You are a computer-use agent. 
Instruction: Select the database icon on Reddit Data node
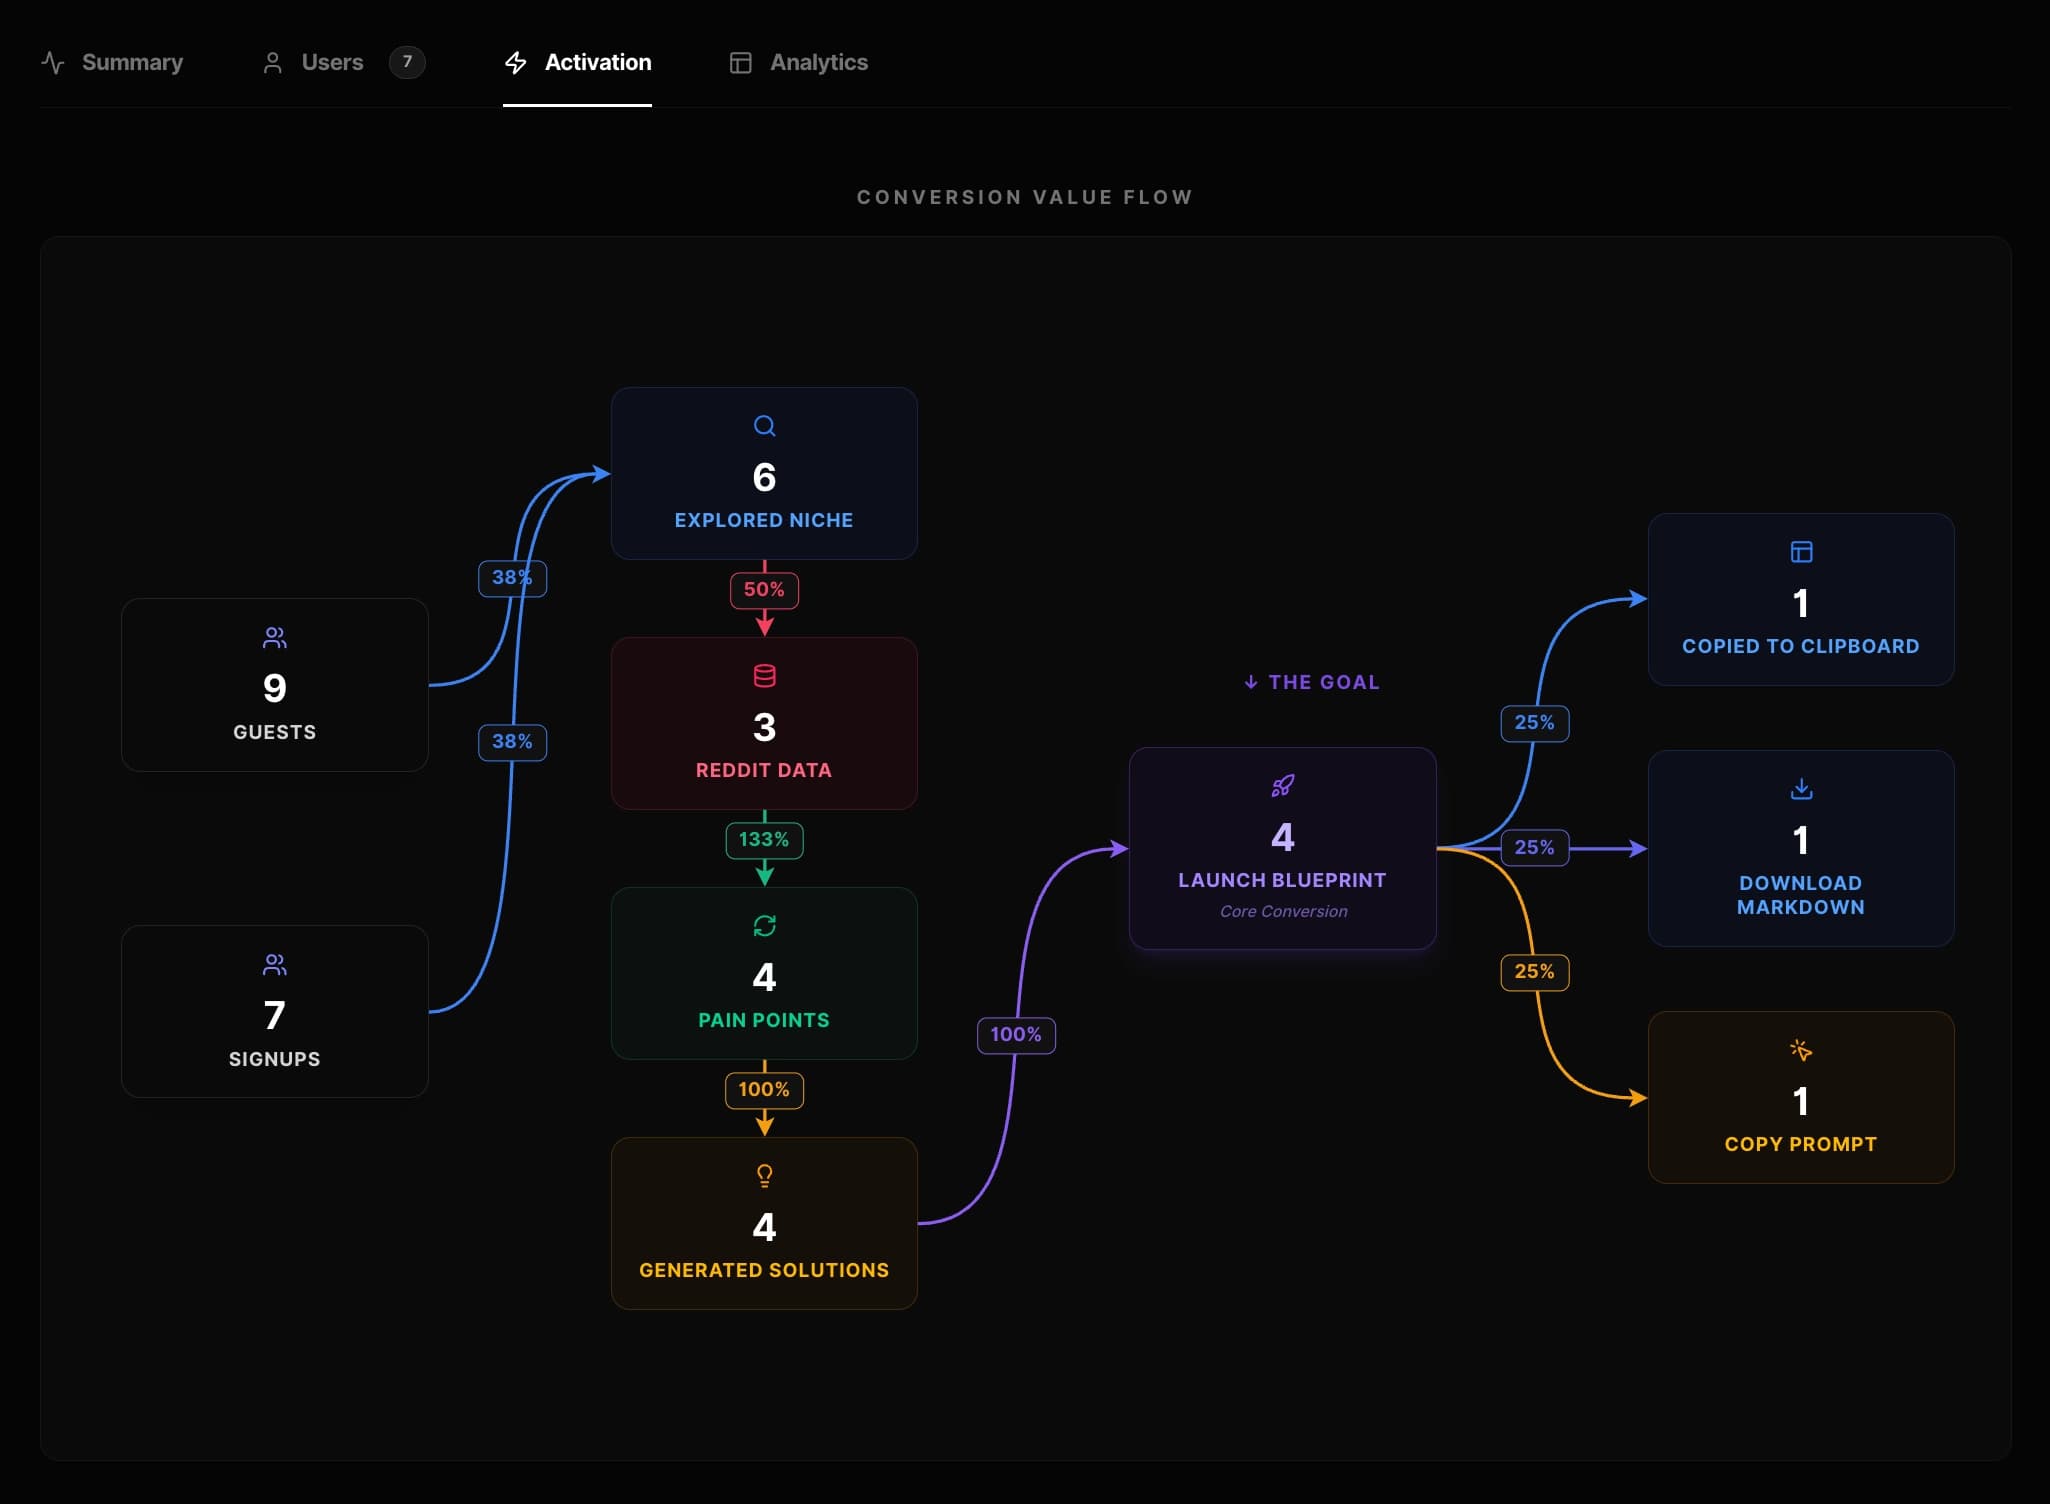point(764,675)
